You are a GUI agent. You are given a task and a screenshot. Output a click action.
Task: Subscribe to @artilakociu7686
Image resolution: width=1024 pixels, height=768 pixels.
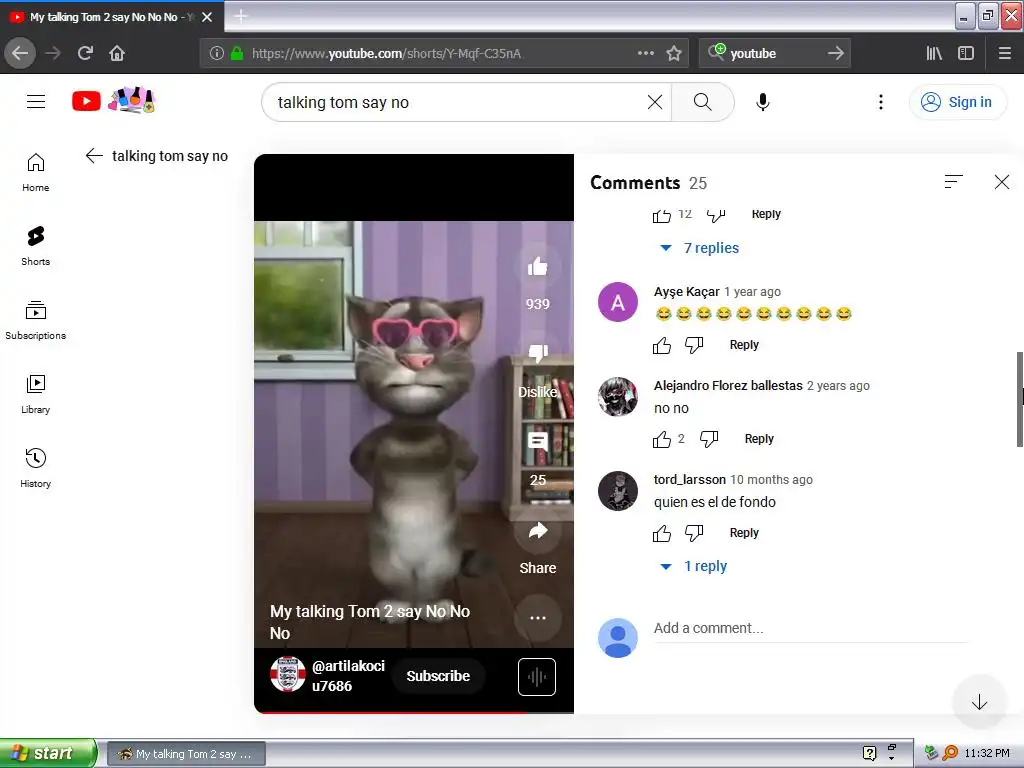438,676
